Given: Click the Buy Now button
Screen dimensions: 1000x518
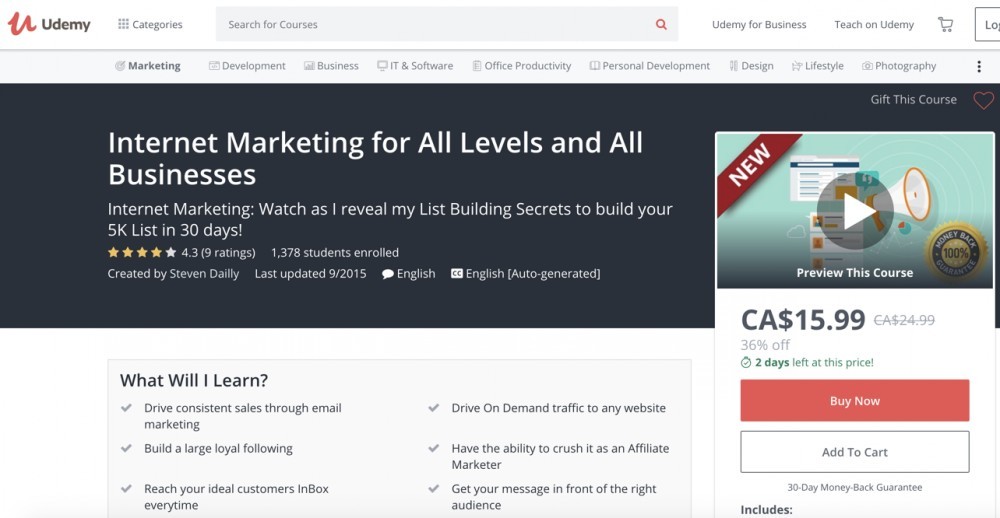Looking at the screenshot, I should click(x=855, y=401).
